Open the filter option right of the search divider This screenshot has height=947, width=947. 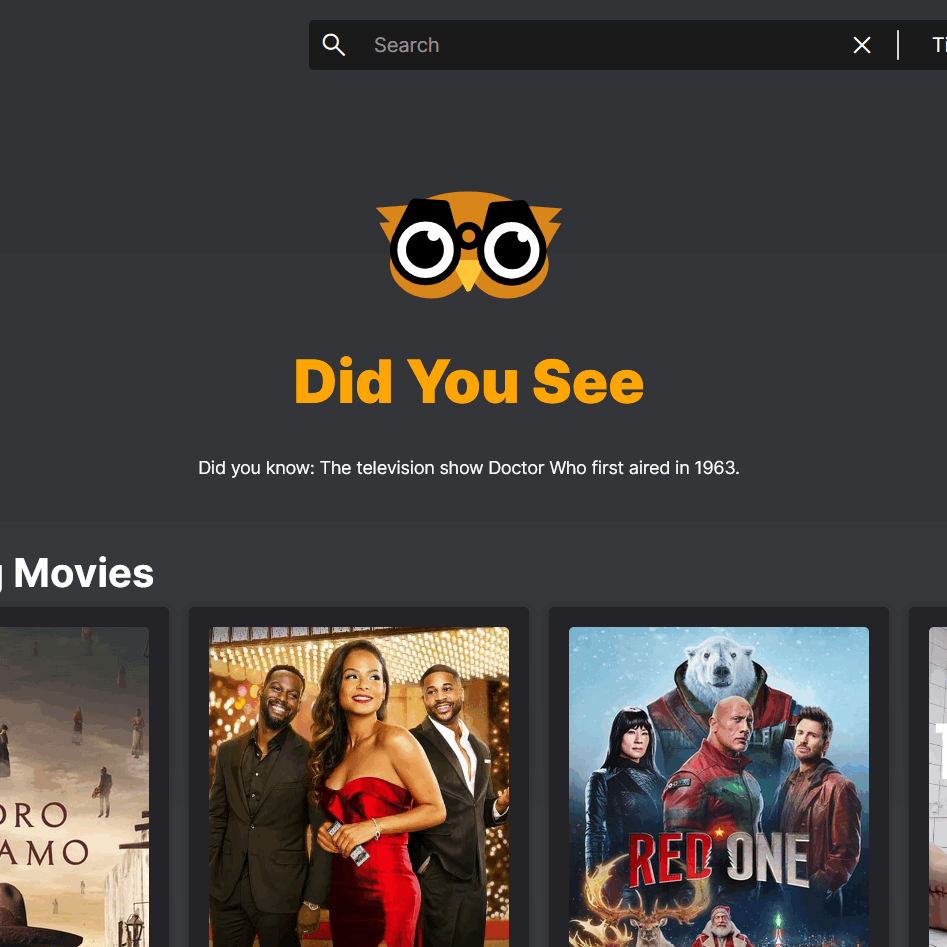point(939,45)
